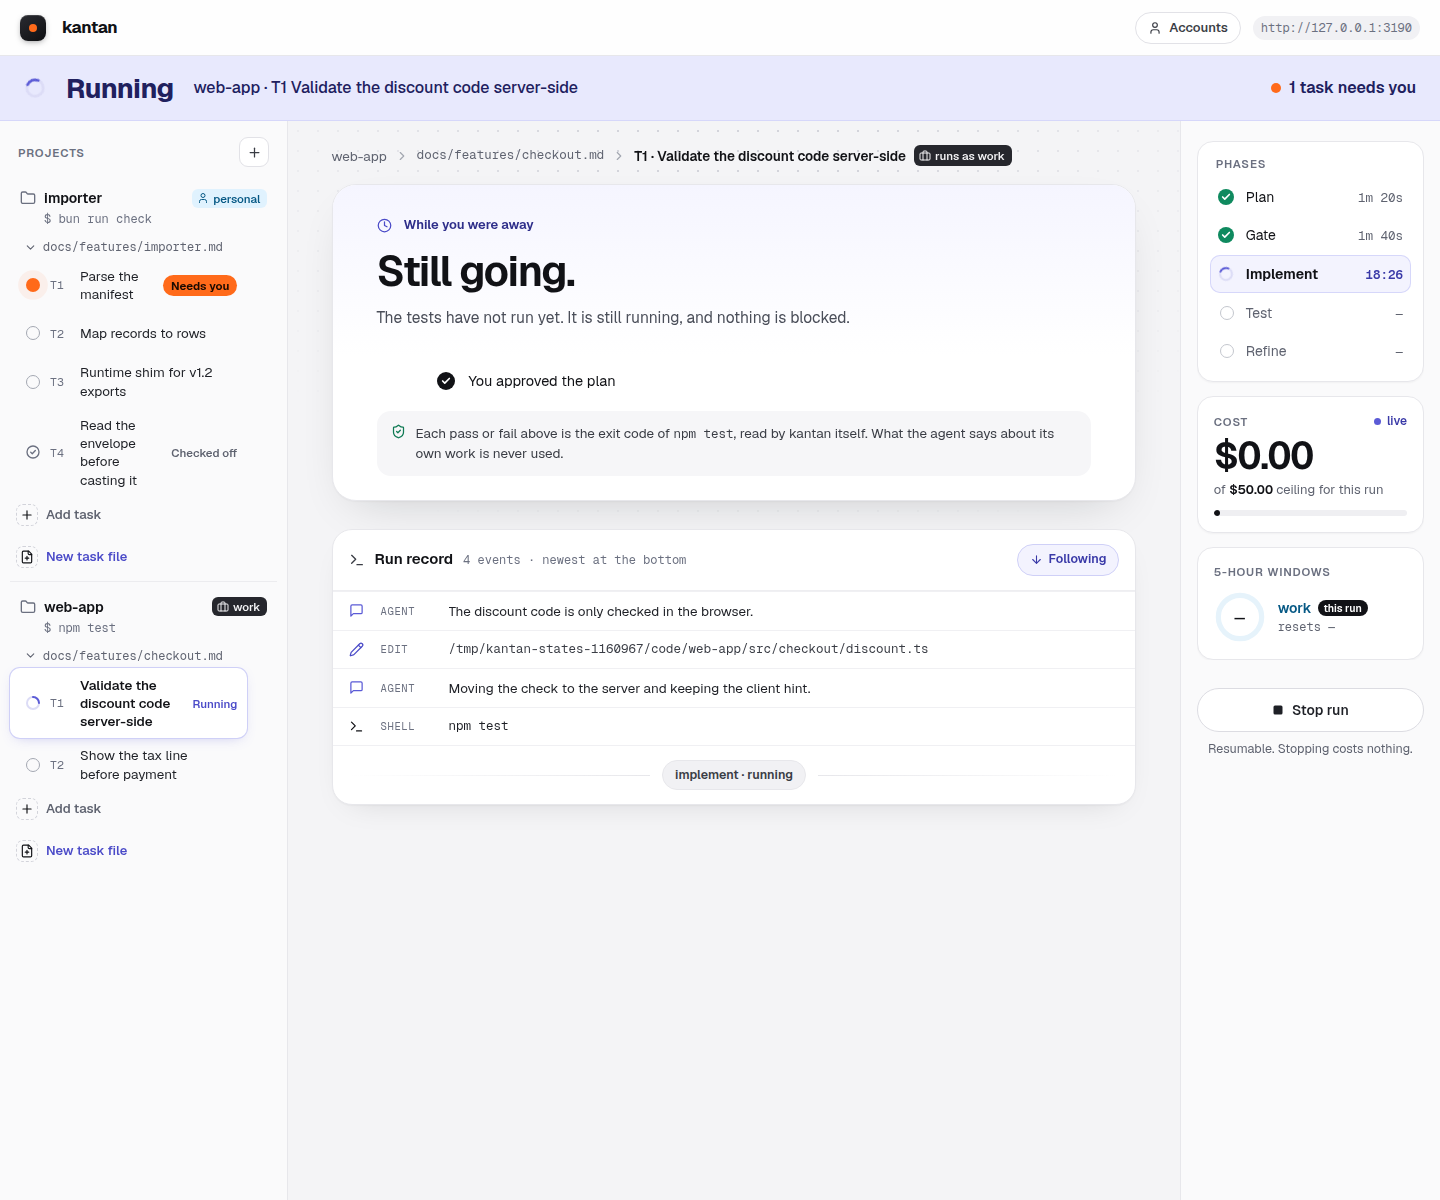This screenshot has width=1440, height=1200.
Task: Open the web-app breadcrumb link
Action: pos(359,156)
